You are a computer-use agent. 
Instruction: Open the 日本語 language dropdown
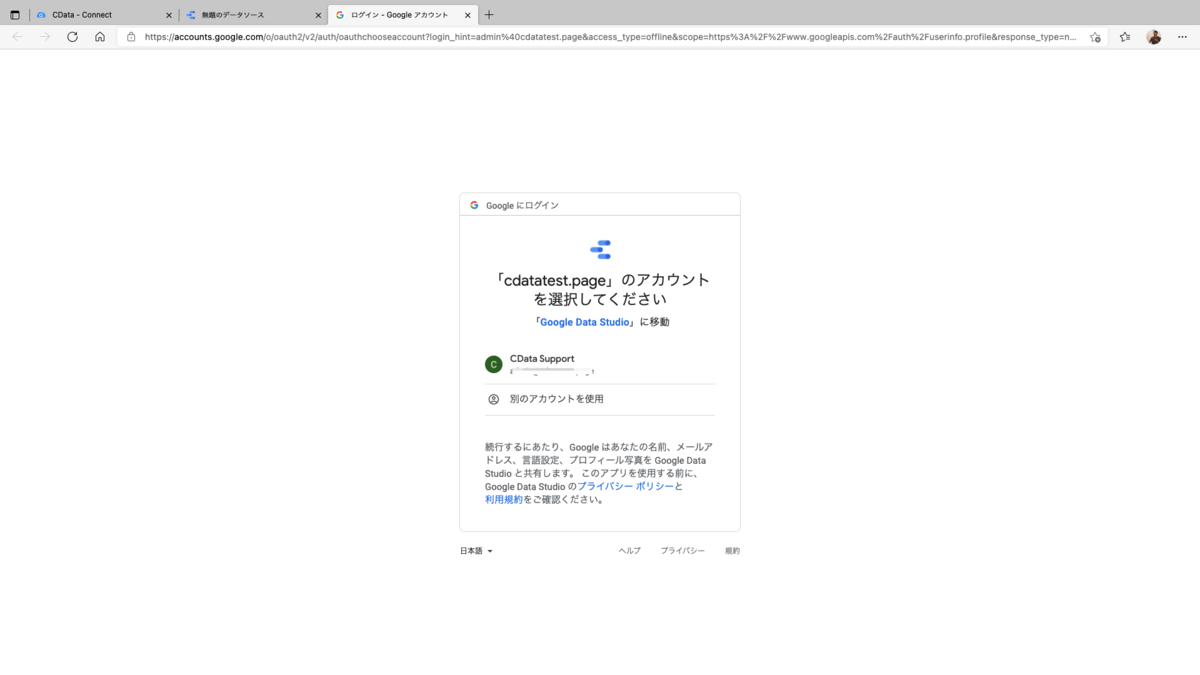(476, 551)
